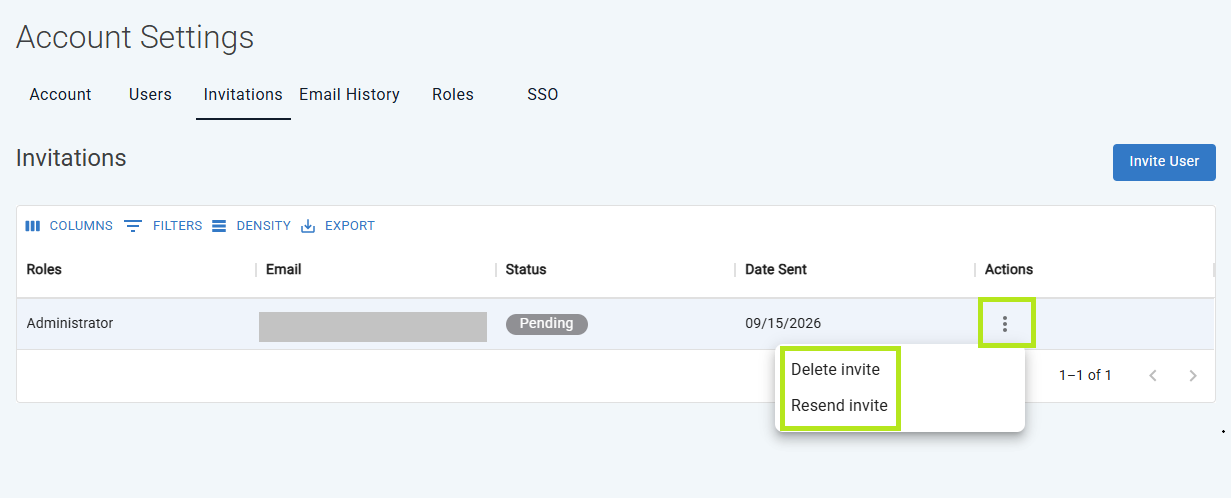Image resolution: width=1231 pixels, height=498 pixels.
Task: Export the invitations table
Action: point(338,226)
